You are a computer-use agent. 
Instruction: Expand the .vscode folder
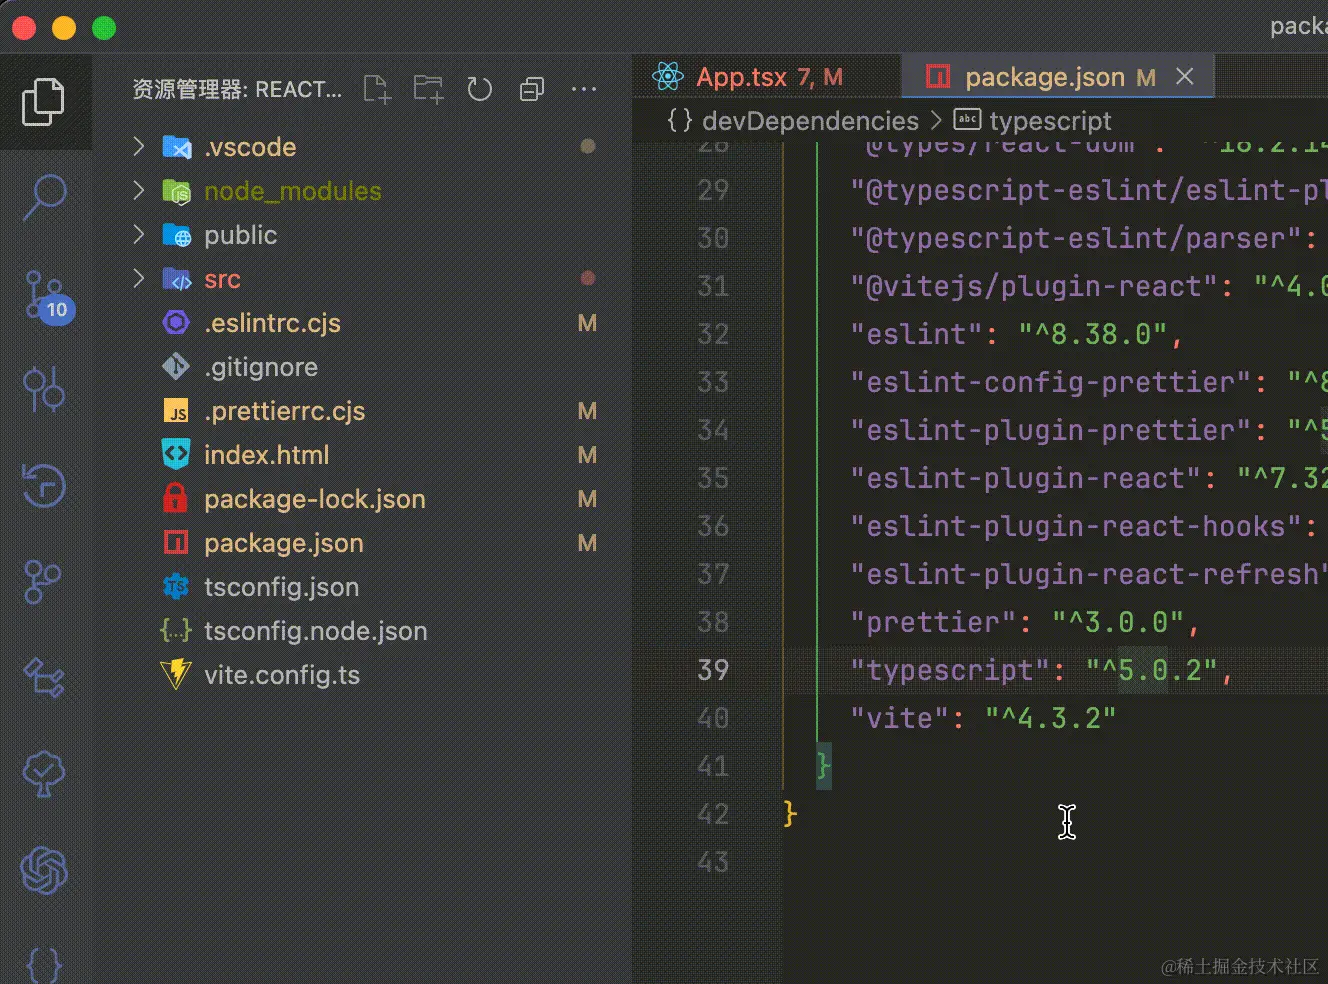[x=250, y=147]
